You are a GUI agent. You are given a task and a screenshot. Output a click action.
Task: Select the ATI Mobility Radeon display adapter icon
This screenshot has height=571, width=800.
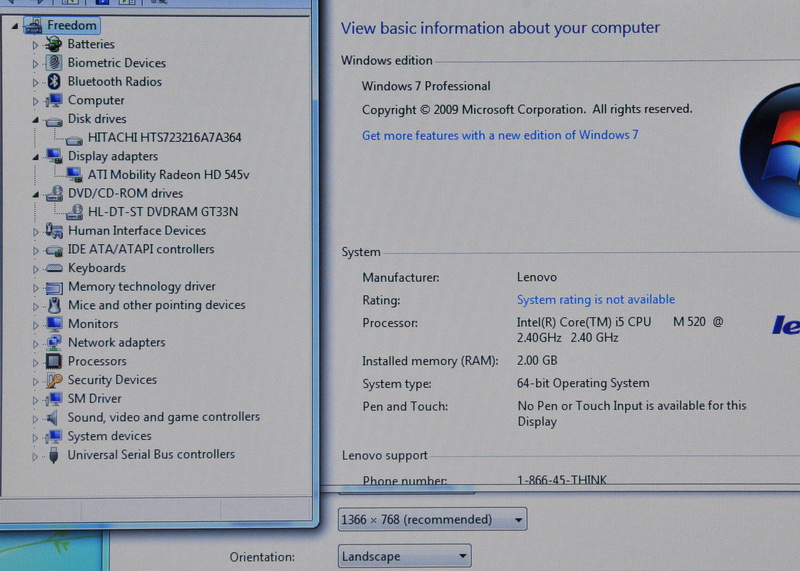(74, 175)
